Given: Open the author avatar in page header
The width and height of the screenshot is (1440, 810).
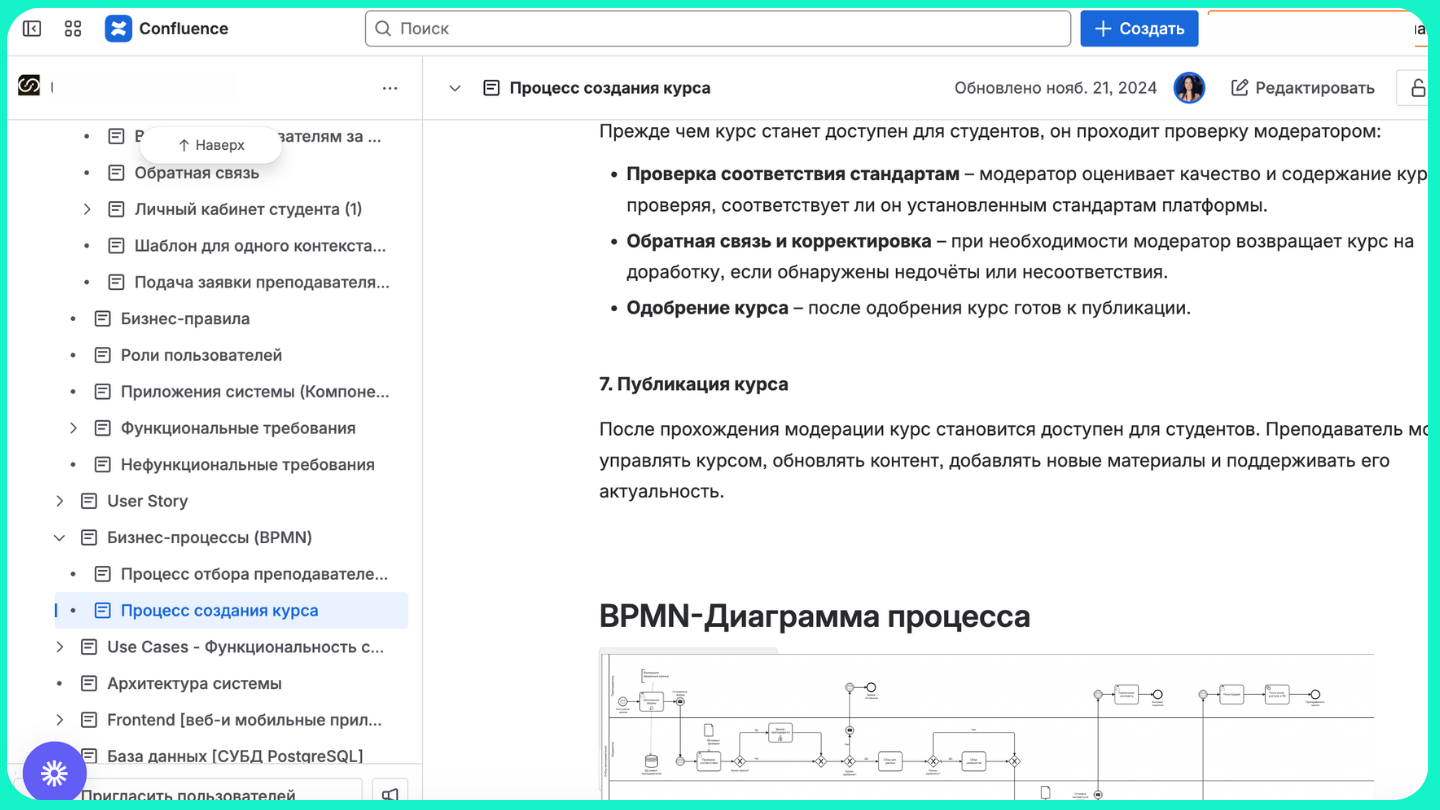Looking at the screenshot, I should click(x=1189, y=88).
